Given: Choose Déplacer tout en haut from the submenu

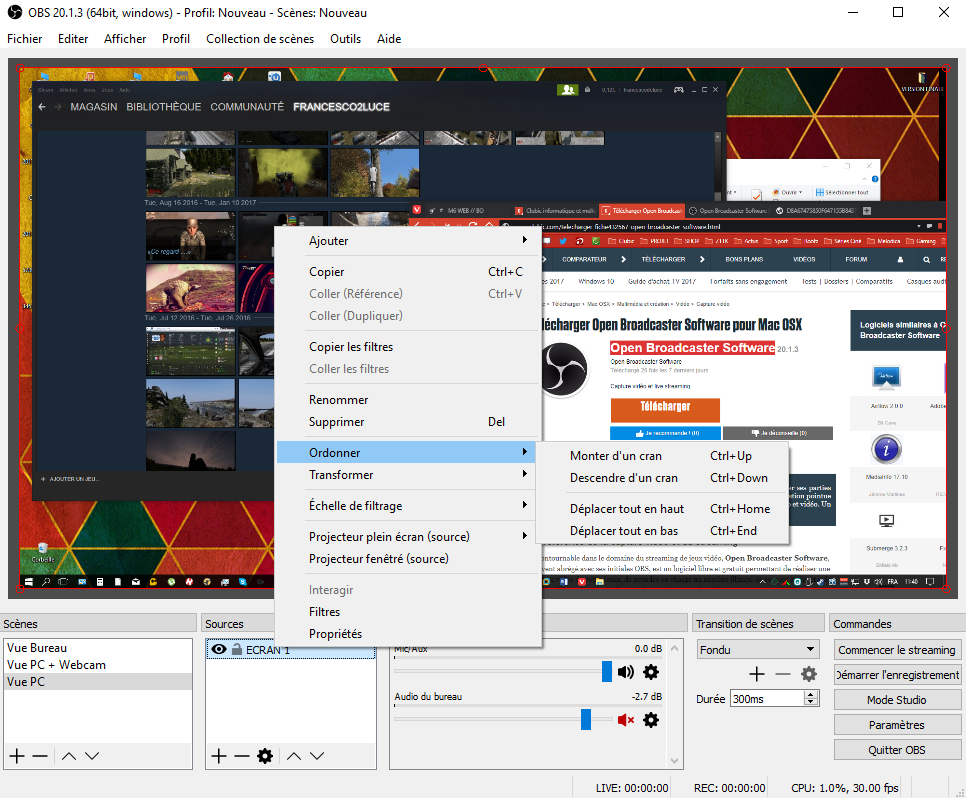Looking at the screenshot, I should (x=627, y=509).
